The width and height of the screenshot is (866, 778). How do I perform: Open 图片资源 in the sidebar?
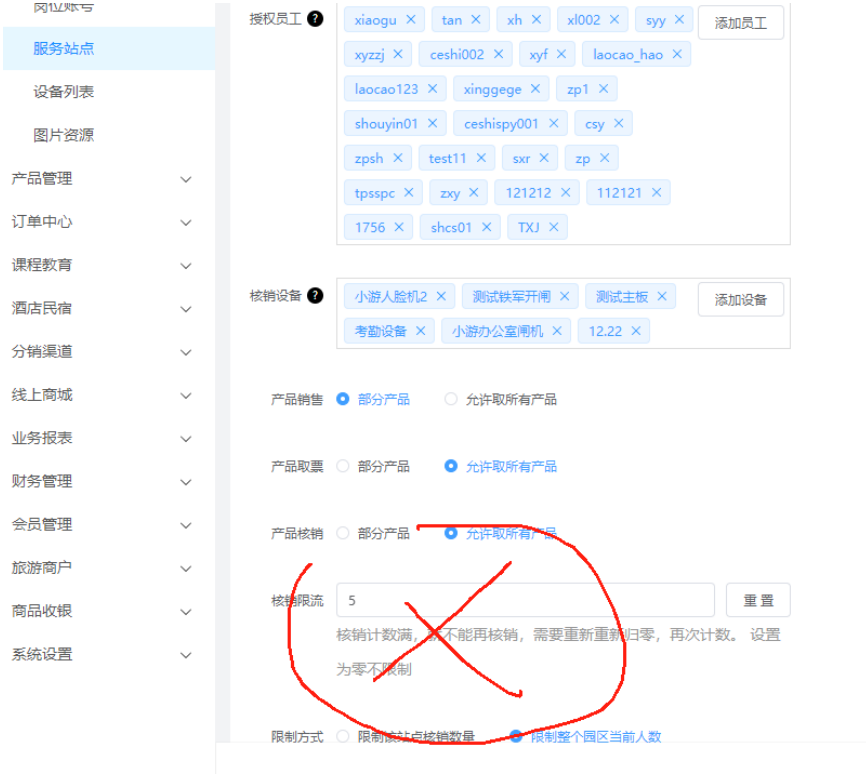pos(64,135)
